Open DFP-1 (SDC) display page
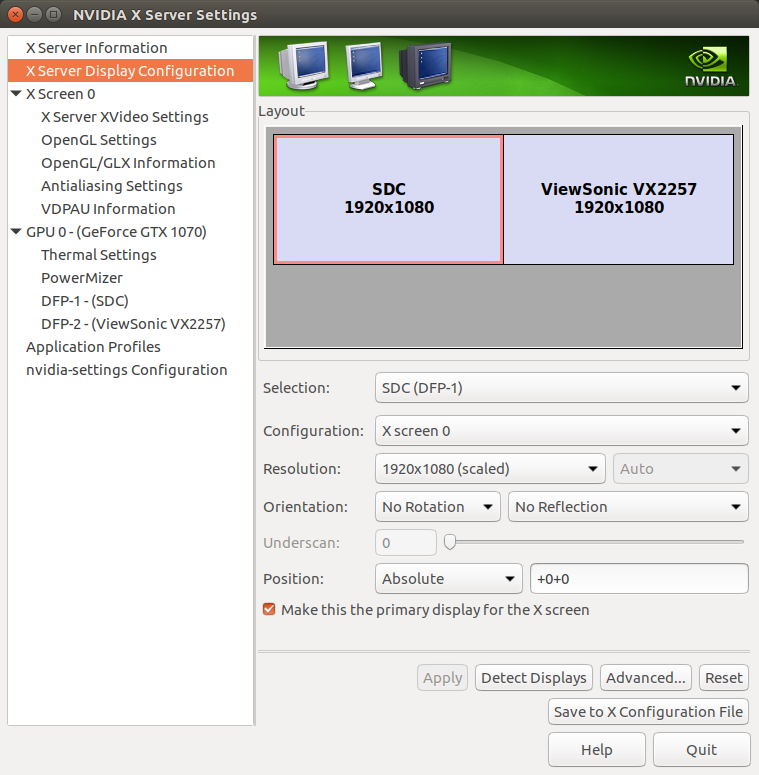This screenshot has width=759, height=775. click(85, 301)
